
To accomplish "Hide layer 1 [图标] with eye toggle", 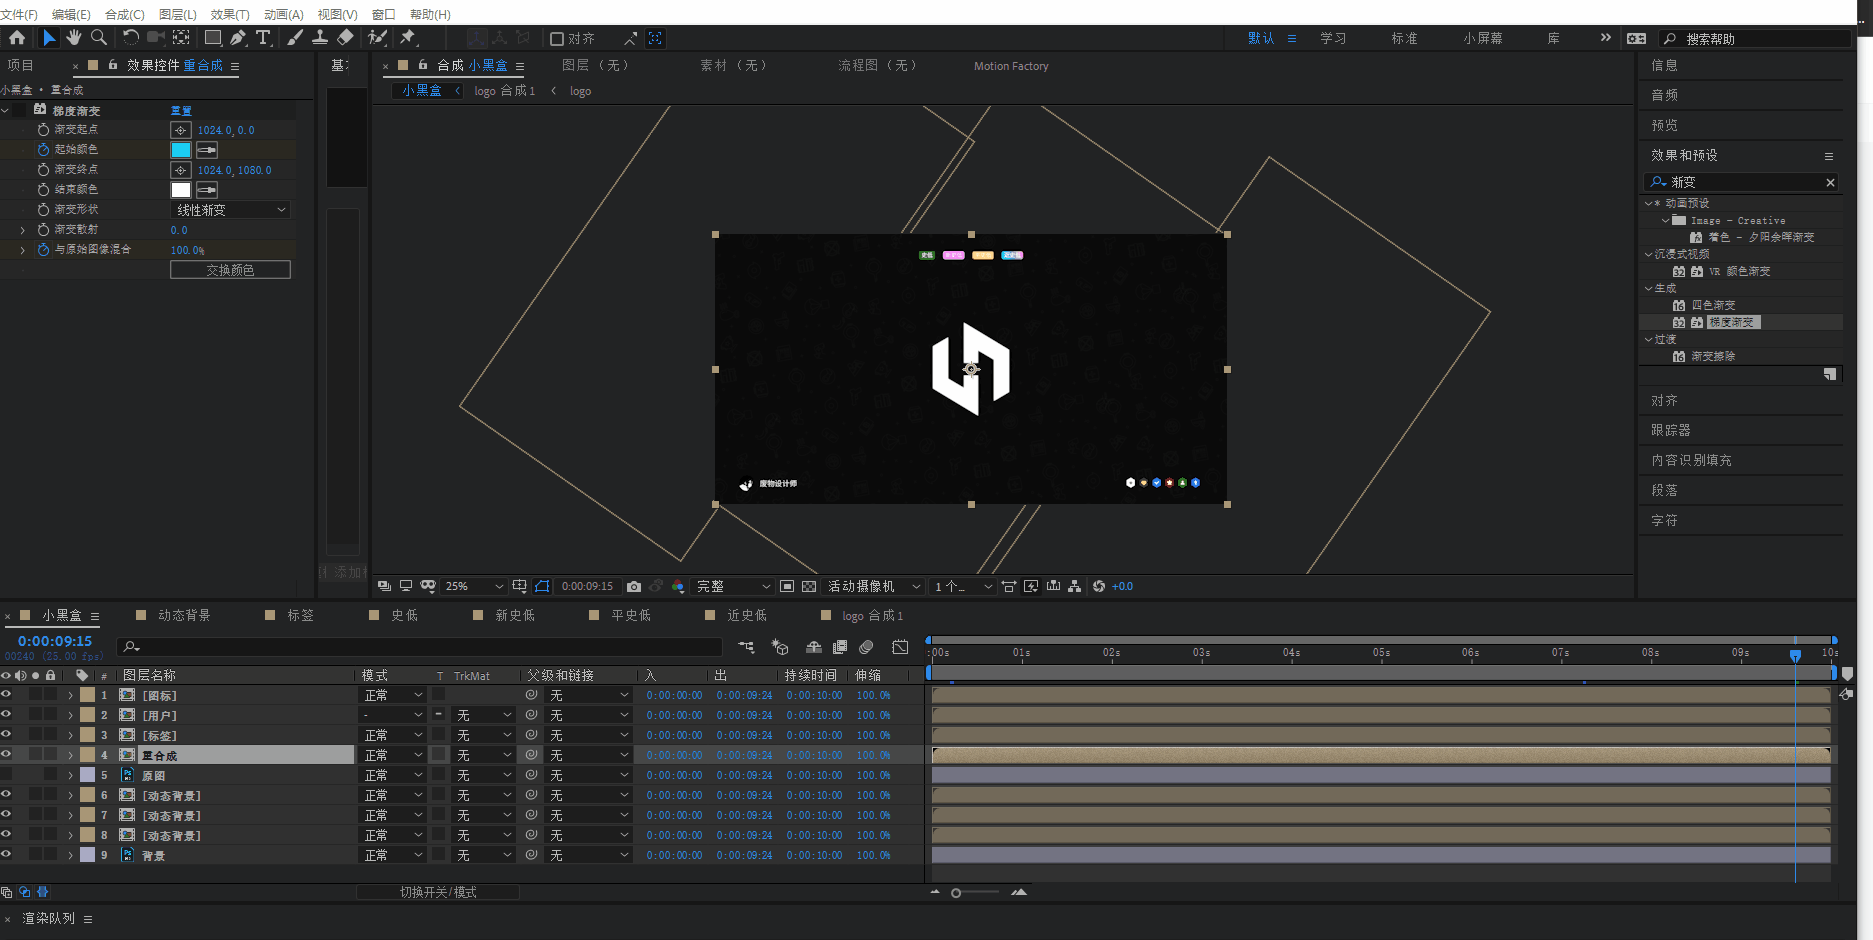I will [x=6, y=695].
